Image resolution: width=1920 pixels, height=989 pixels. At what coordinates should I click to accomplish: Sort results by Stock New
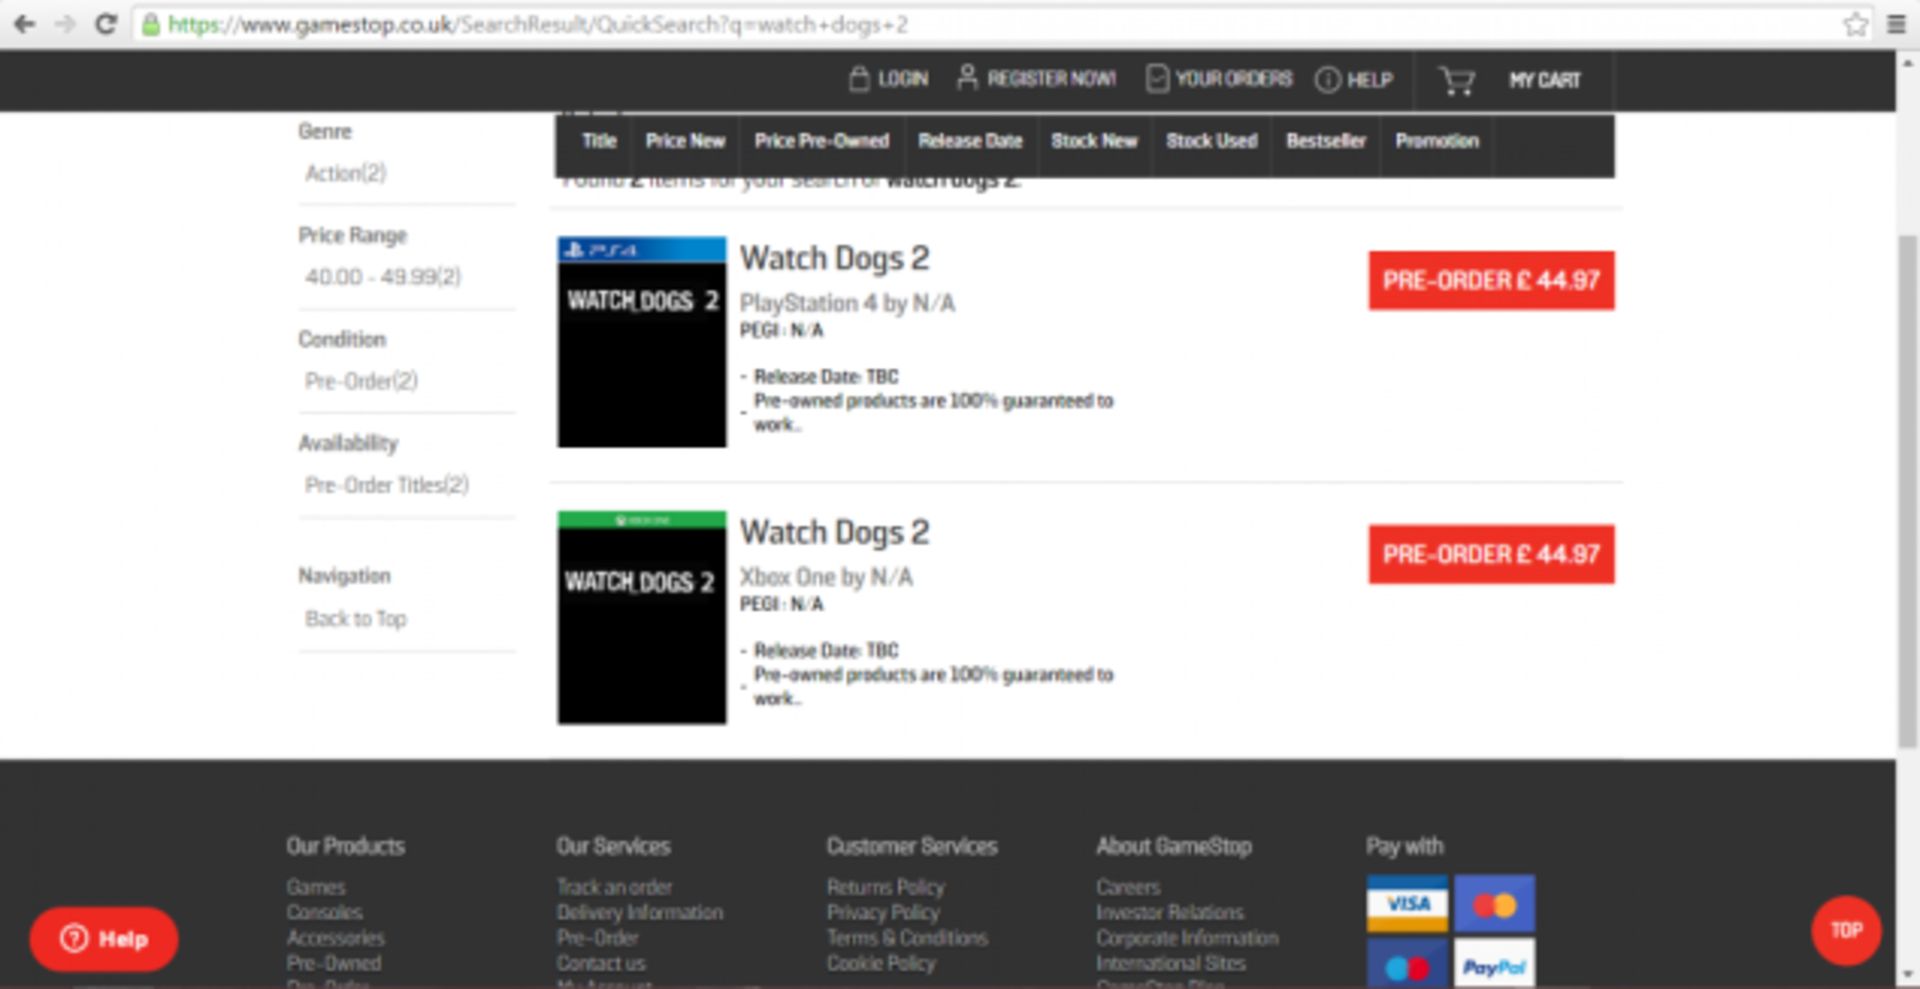(x=1094, y=141)
